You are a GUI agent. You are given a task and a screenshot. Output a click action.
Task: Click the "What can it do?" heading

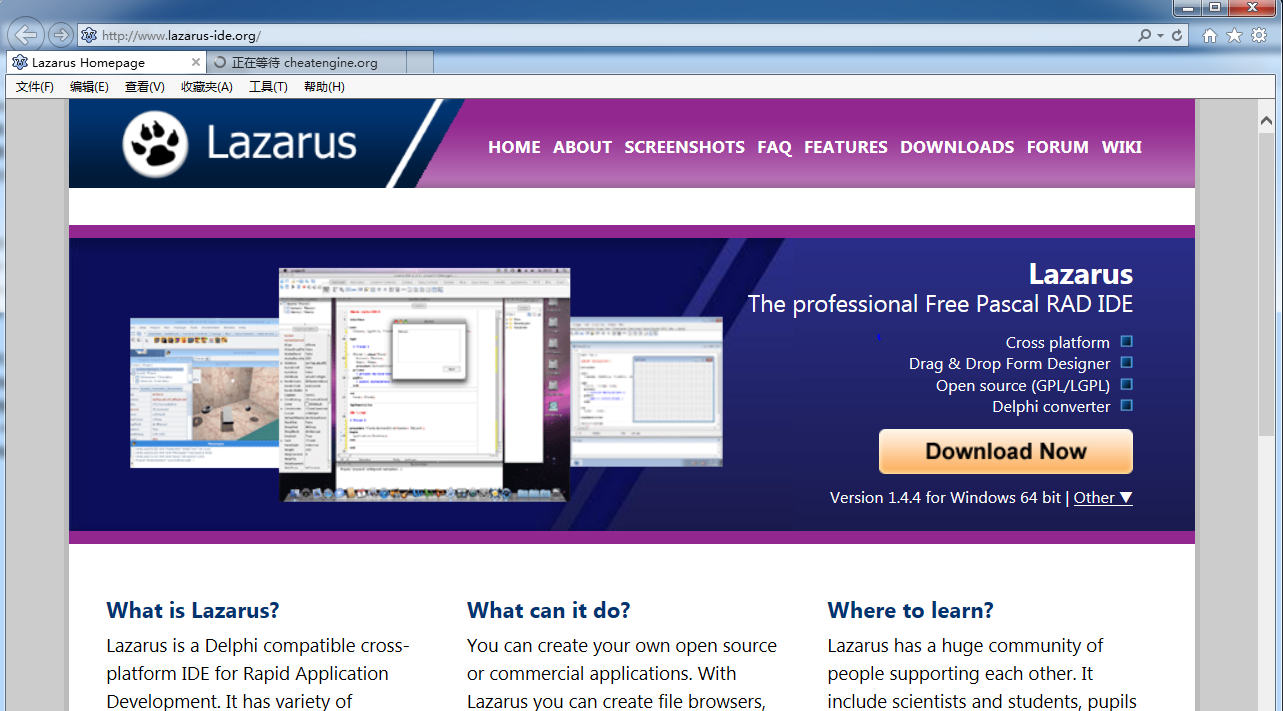pos(549,610)
